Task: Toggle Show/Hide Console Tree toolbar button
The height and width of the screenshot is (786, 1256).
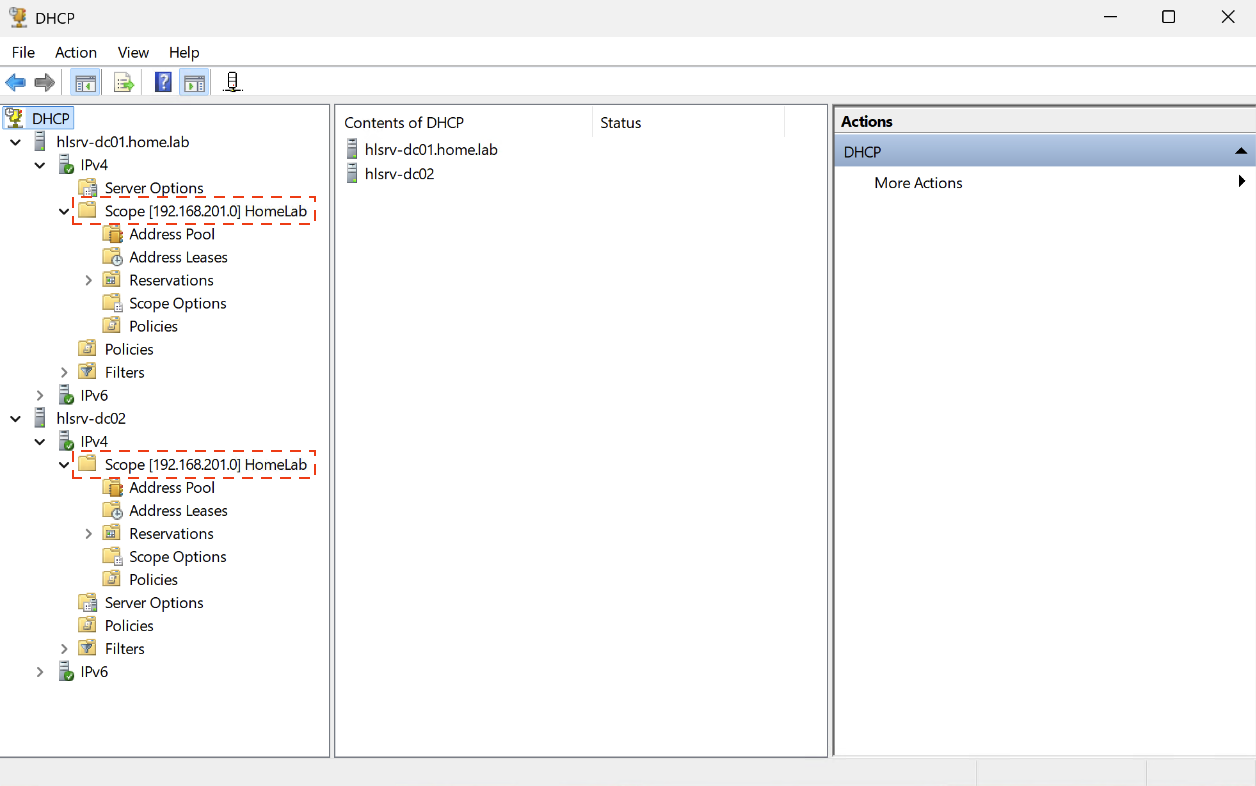Action: click(86, 83)
